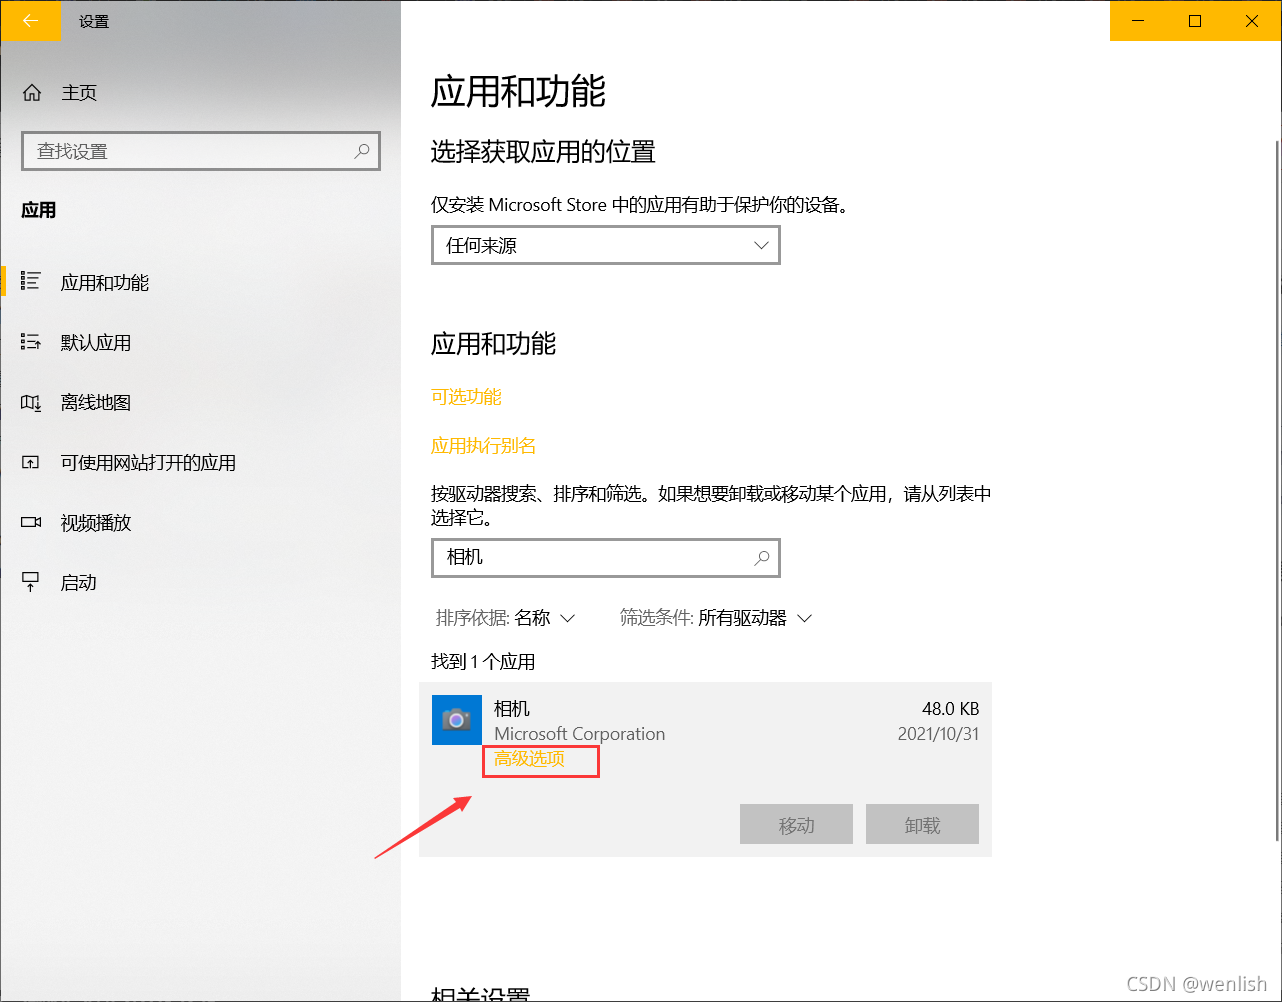Click the 48.0 KB size value
The width and height of the screenshot is (1282, 1002).
[951, 709]
